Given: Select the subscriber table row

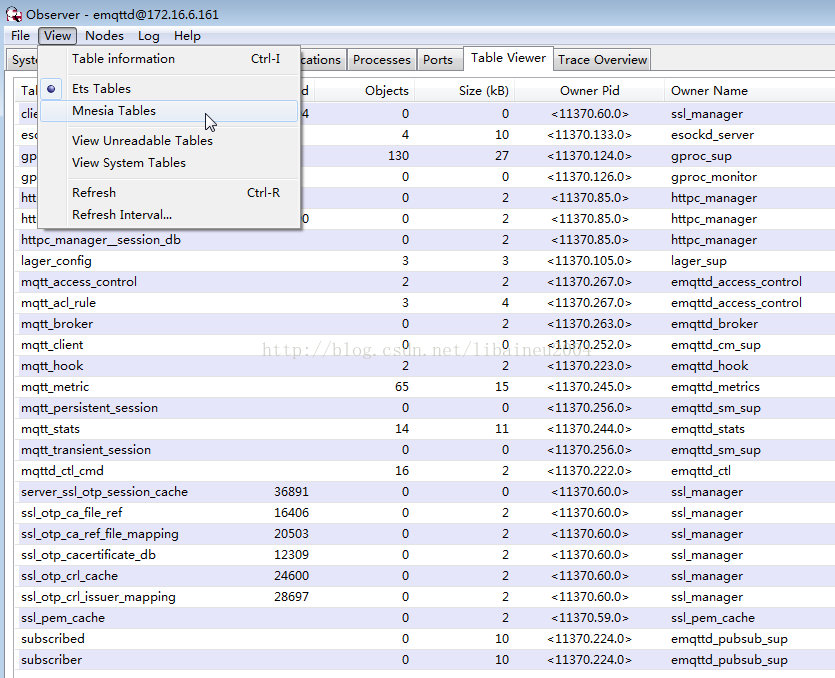Looking at the screenshot, I should (425, 660).
